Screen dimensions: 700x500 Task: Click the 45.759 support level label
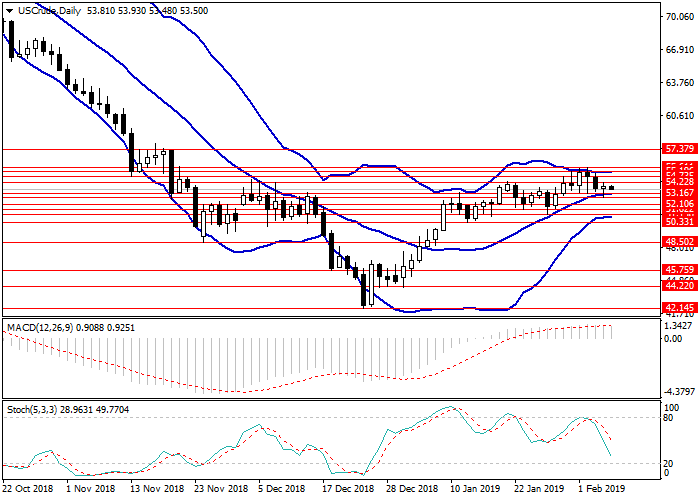(680, 270)
